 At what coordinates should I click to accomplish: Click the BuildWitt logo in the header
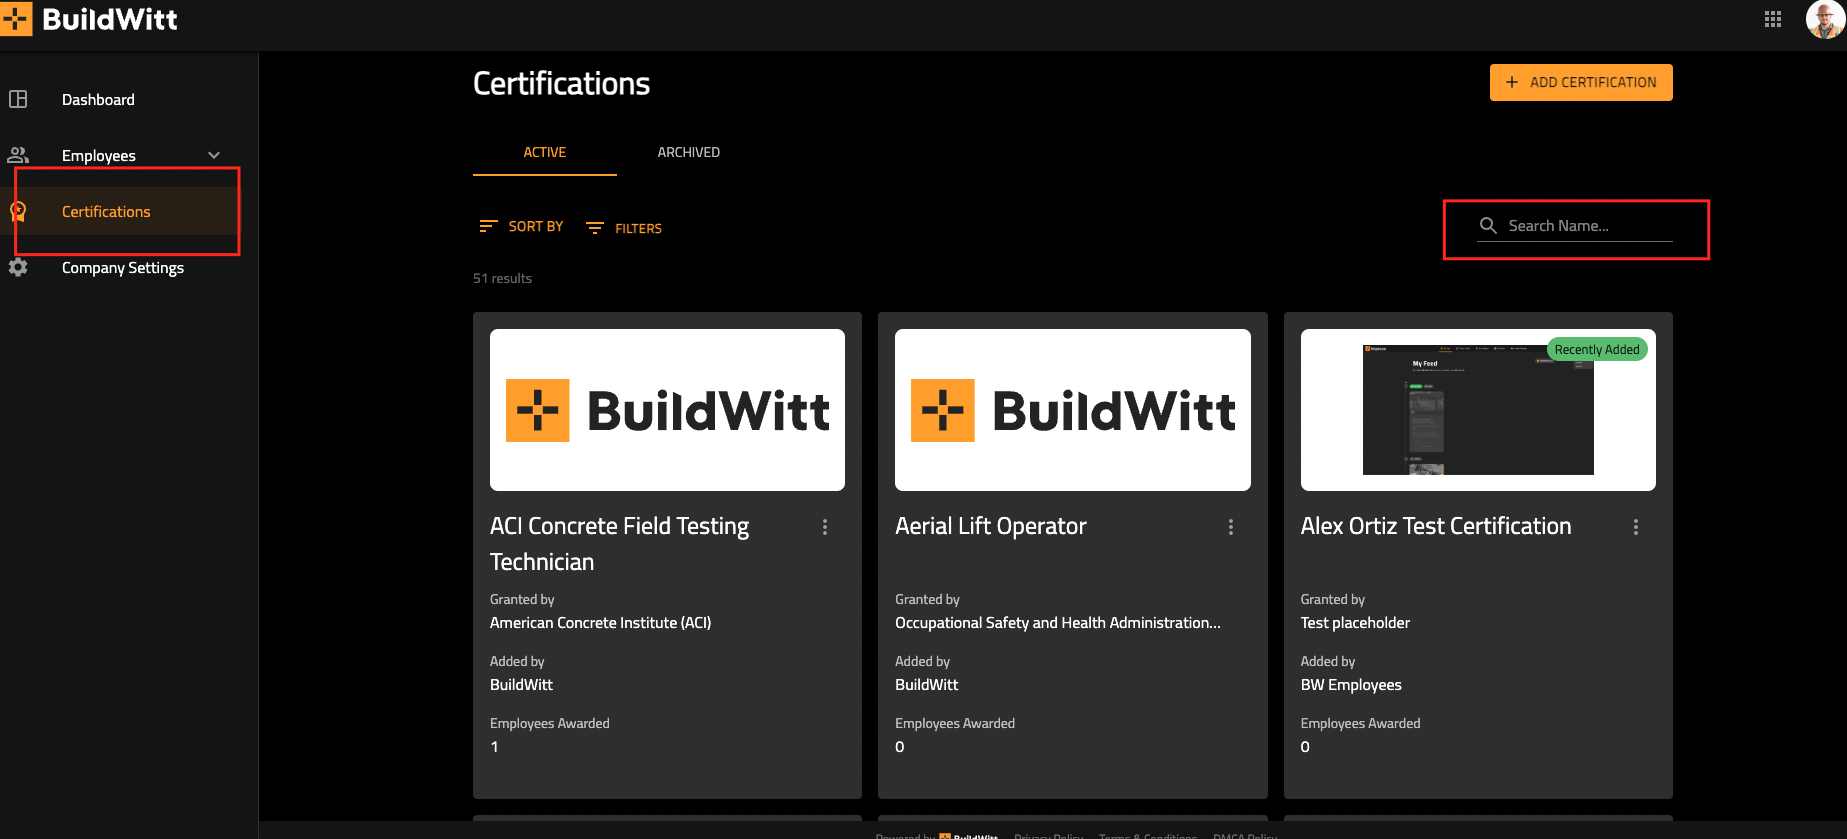[x=89, y=19]
